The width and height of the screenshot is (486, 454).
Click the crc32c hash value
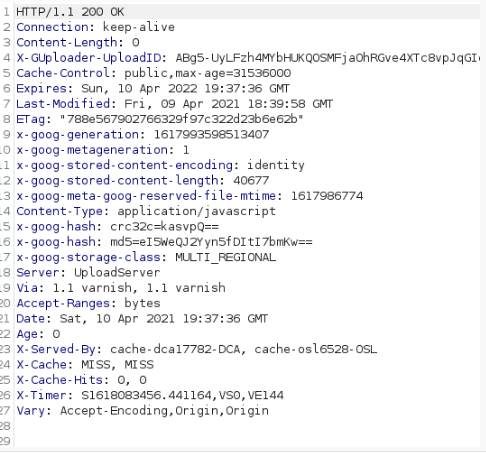(165, 227)
